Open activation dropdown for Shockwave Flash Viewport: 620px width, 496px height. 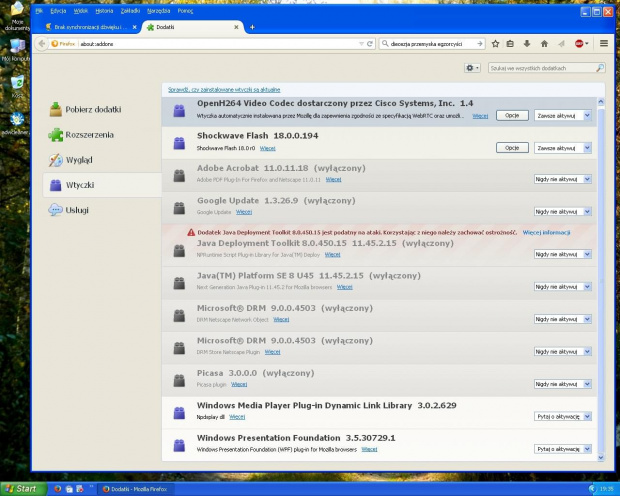[563, 148]
